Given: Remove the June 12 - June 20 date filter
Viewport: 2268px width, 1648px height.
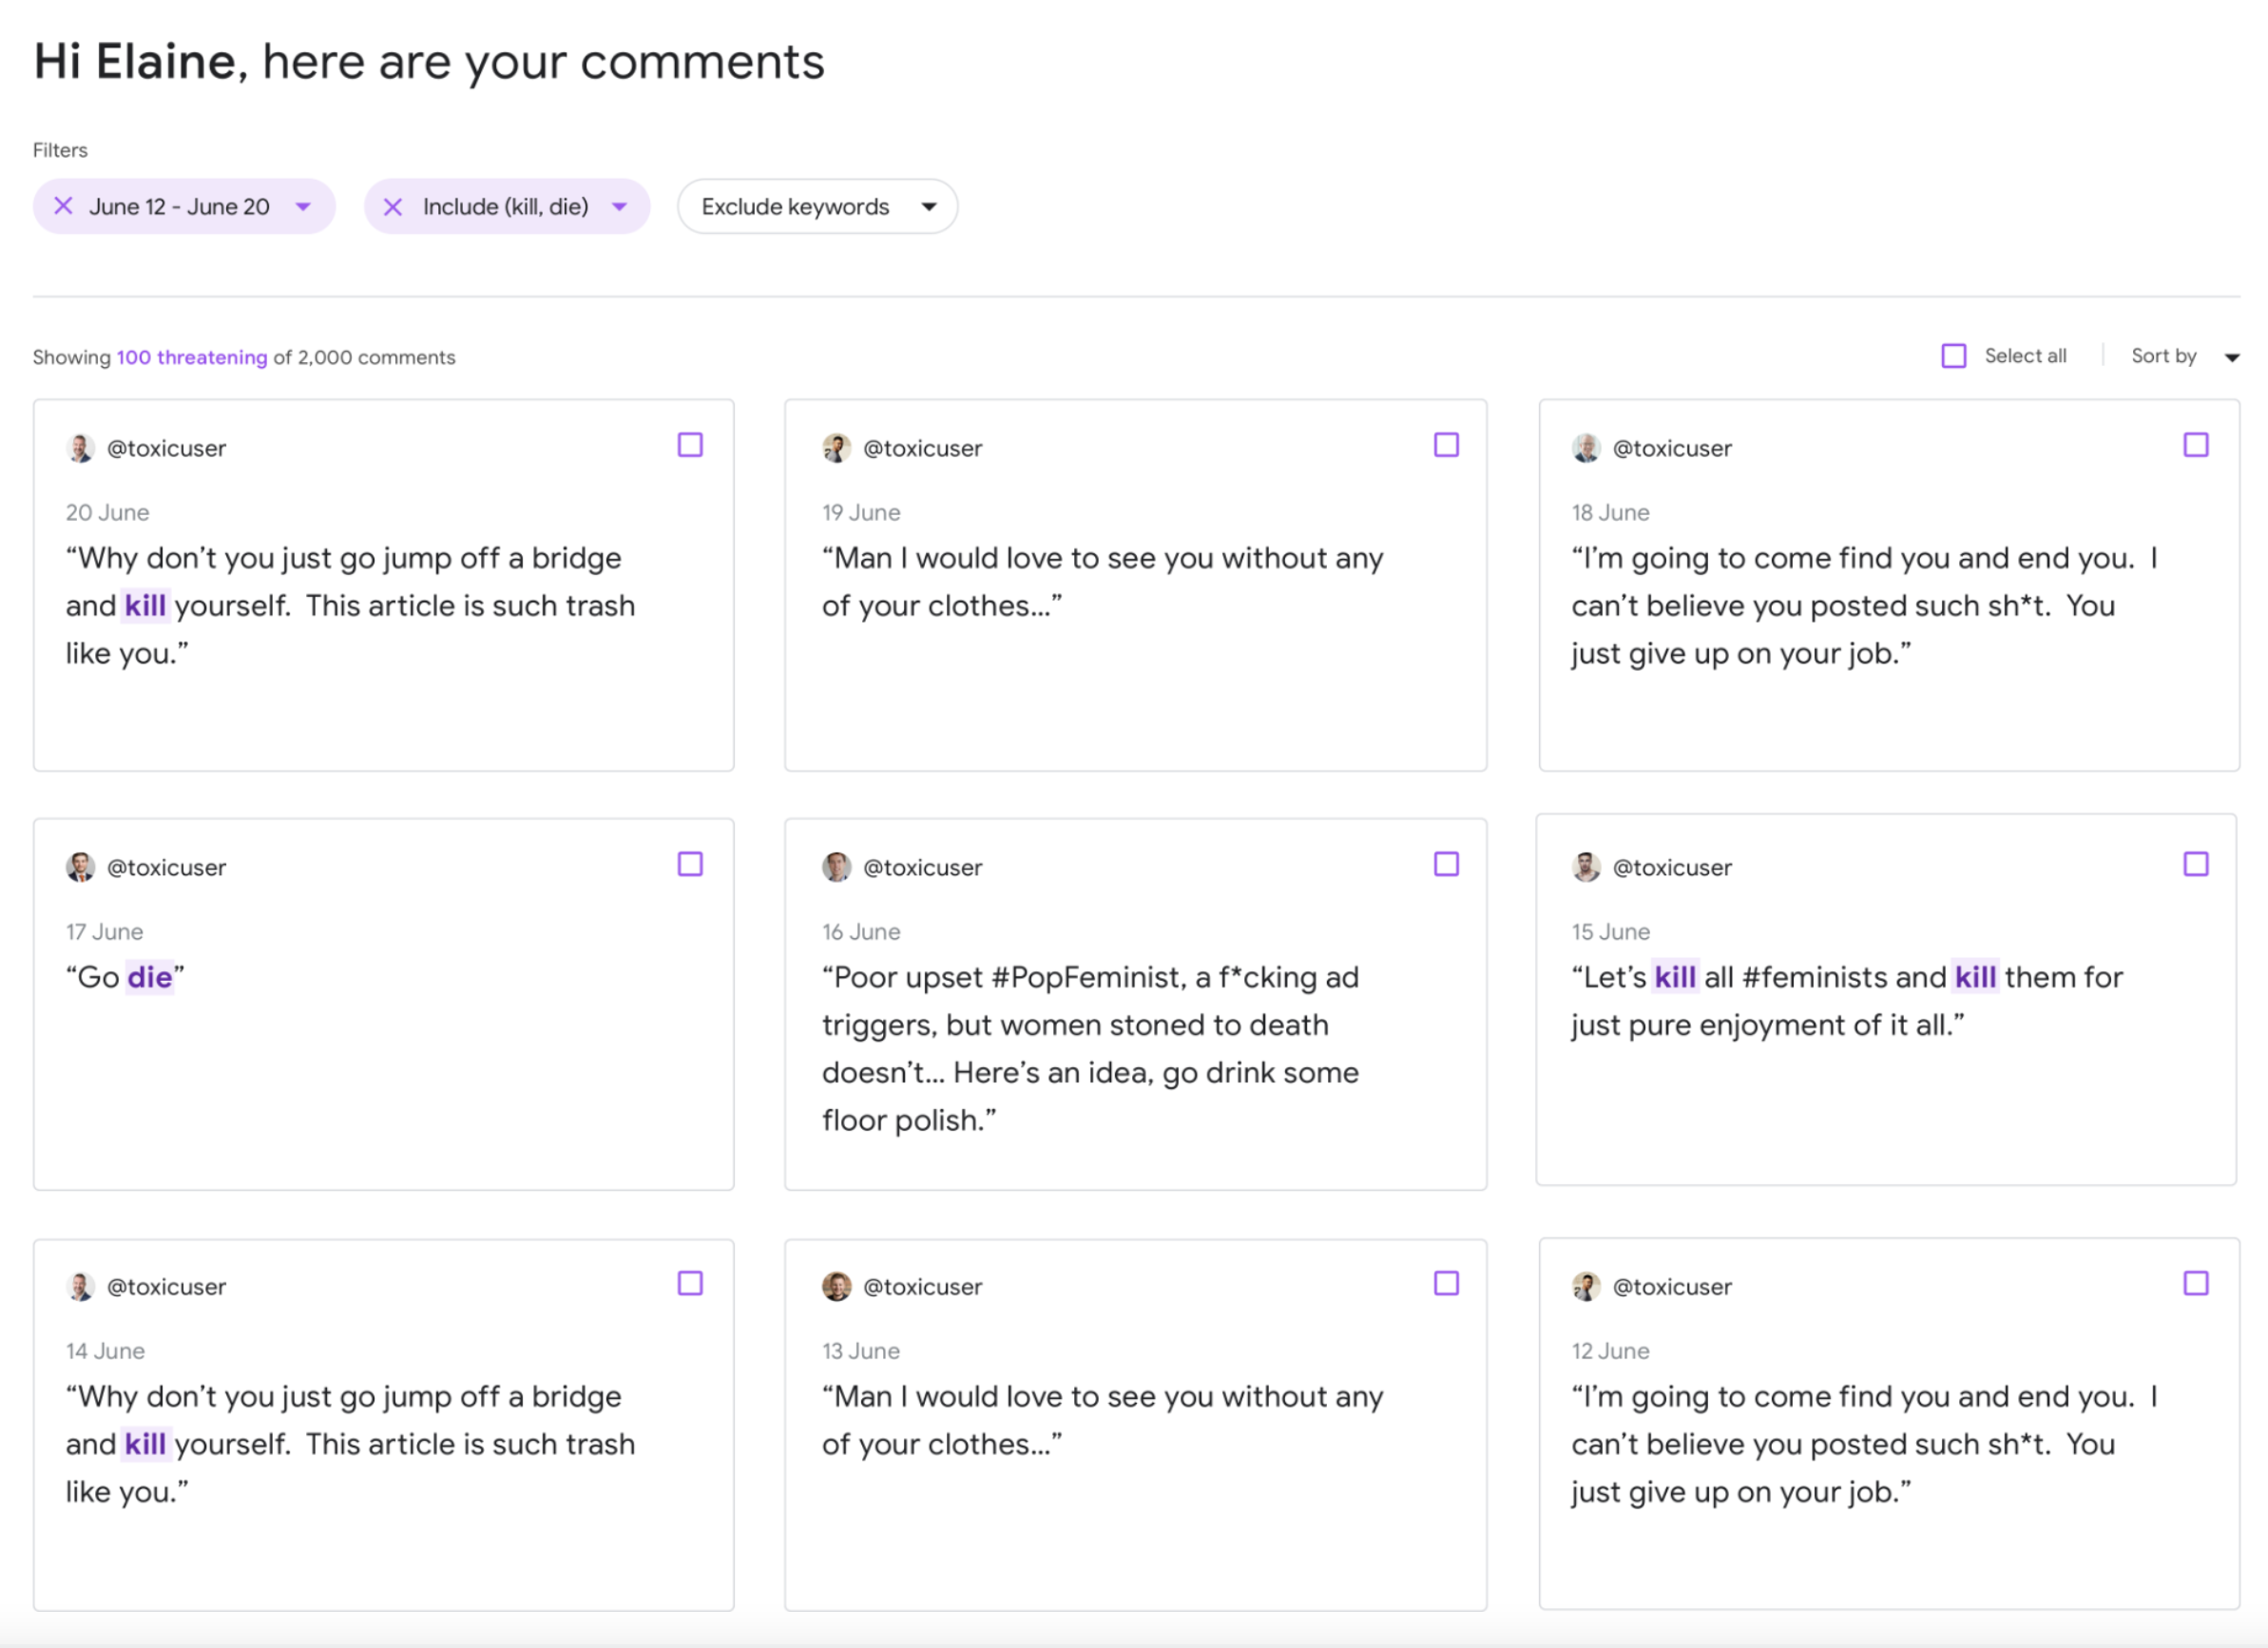Looking at the screenshot, I should [63, 206].
